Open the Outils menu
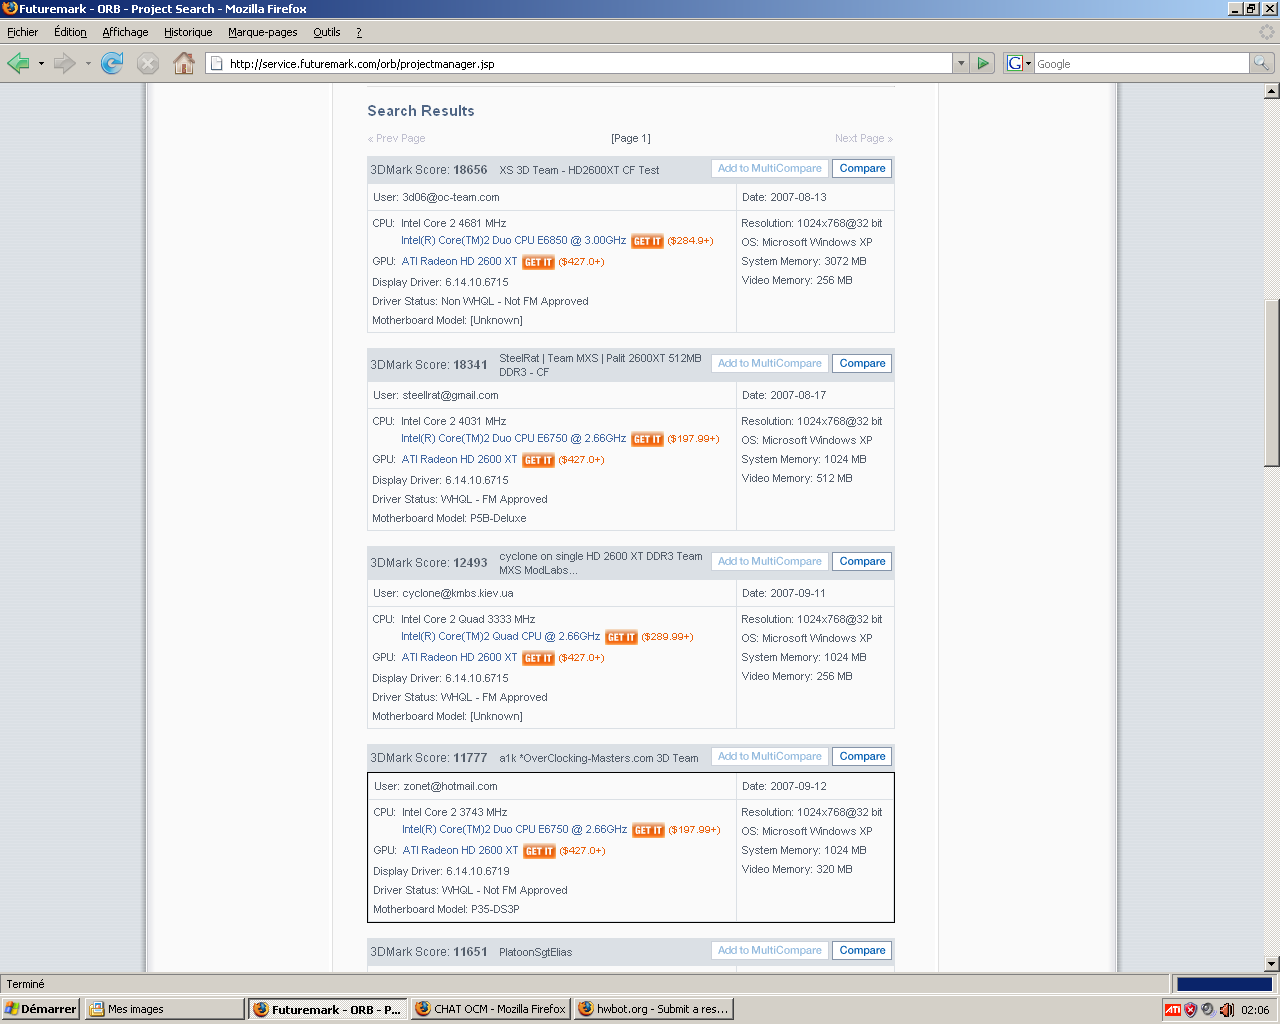 [326, 32]
